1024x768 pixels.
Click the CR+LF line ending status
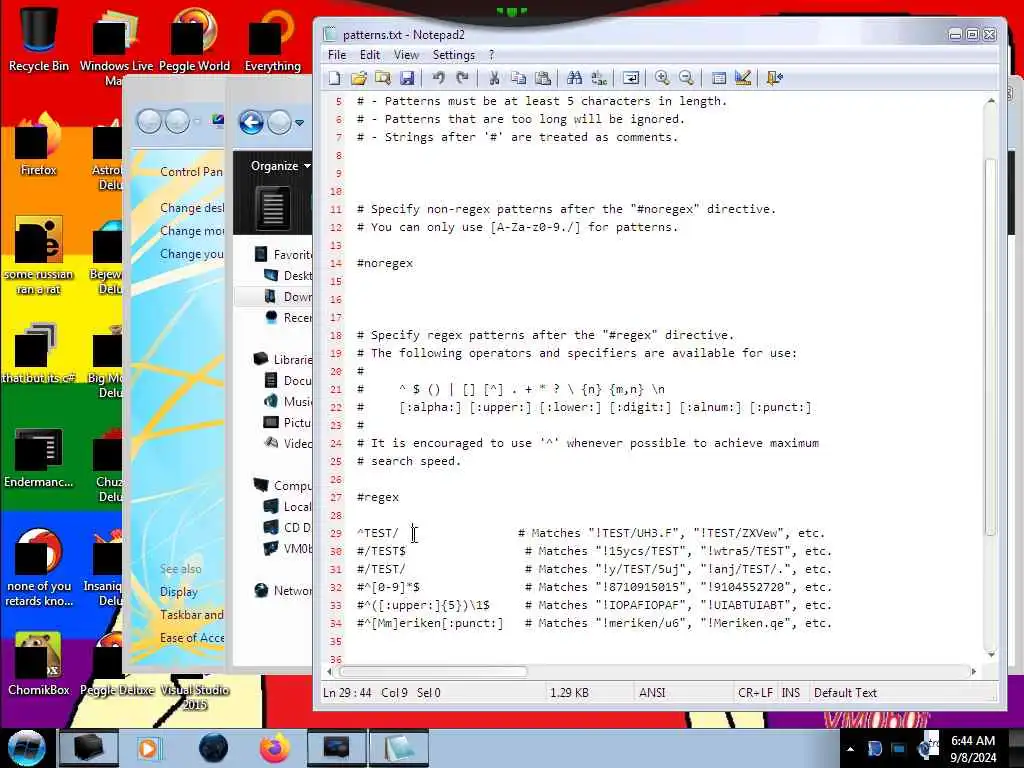[755, 693]
